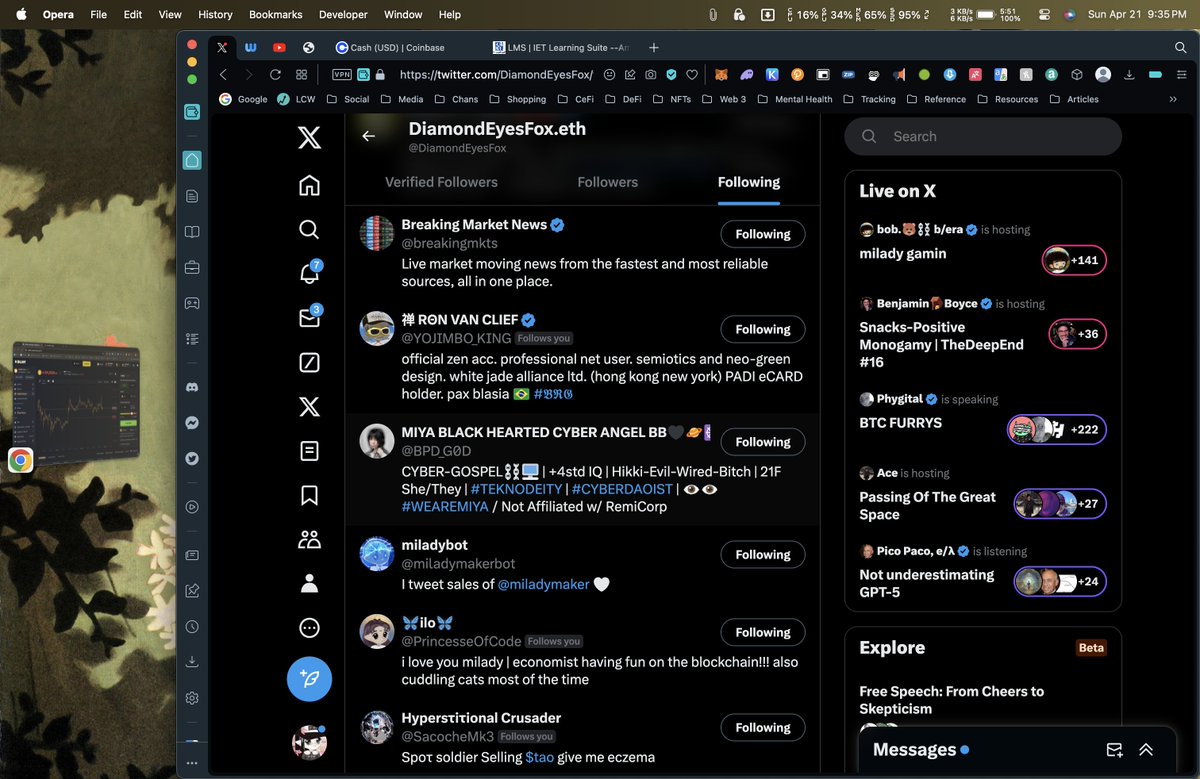The height and width of the screenshot is (779, 1200).
Task: Open X notifications bell with 7 badge
Action: pyautogui.click(x=309, y=273)
